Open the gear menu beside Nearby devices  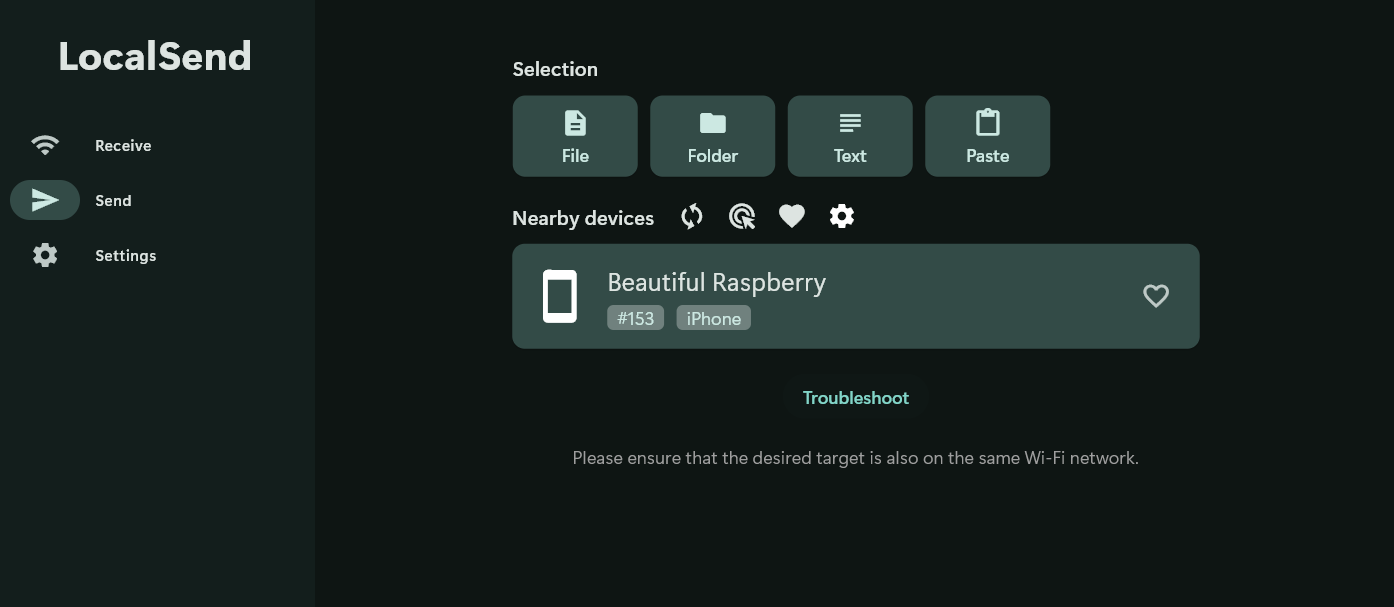tap(842, 217)
